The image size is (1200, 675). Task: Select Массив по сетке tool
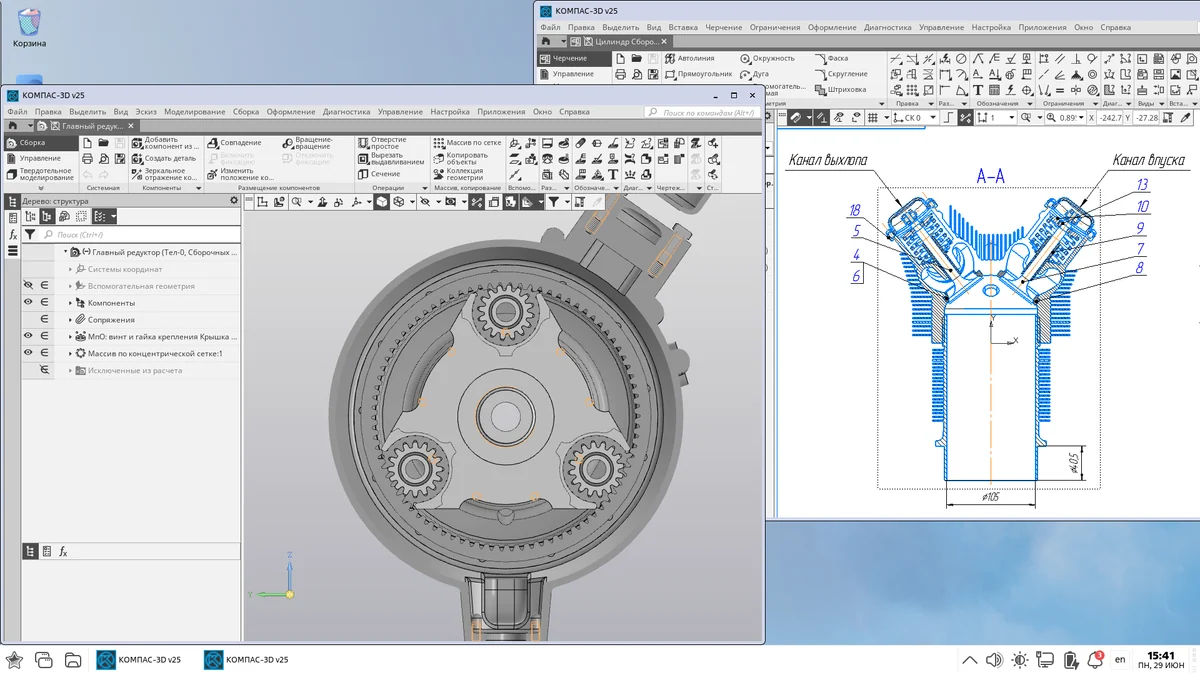point(467,143)
